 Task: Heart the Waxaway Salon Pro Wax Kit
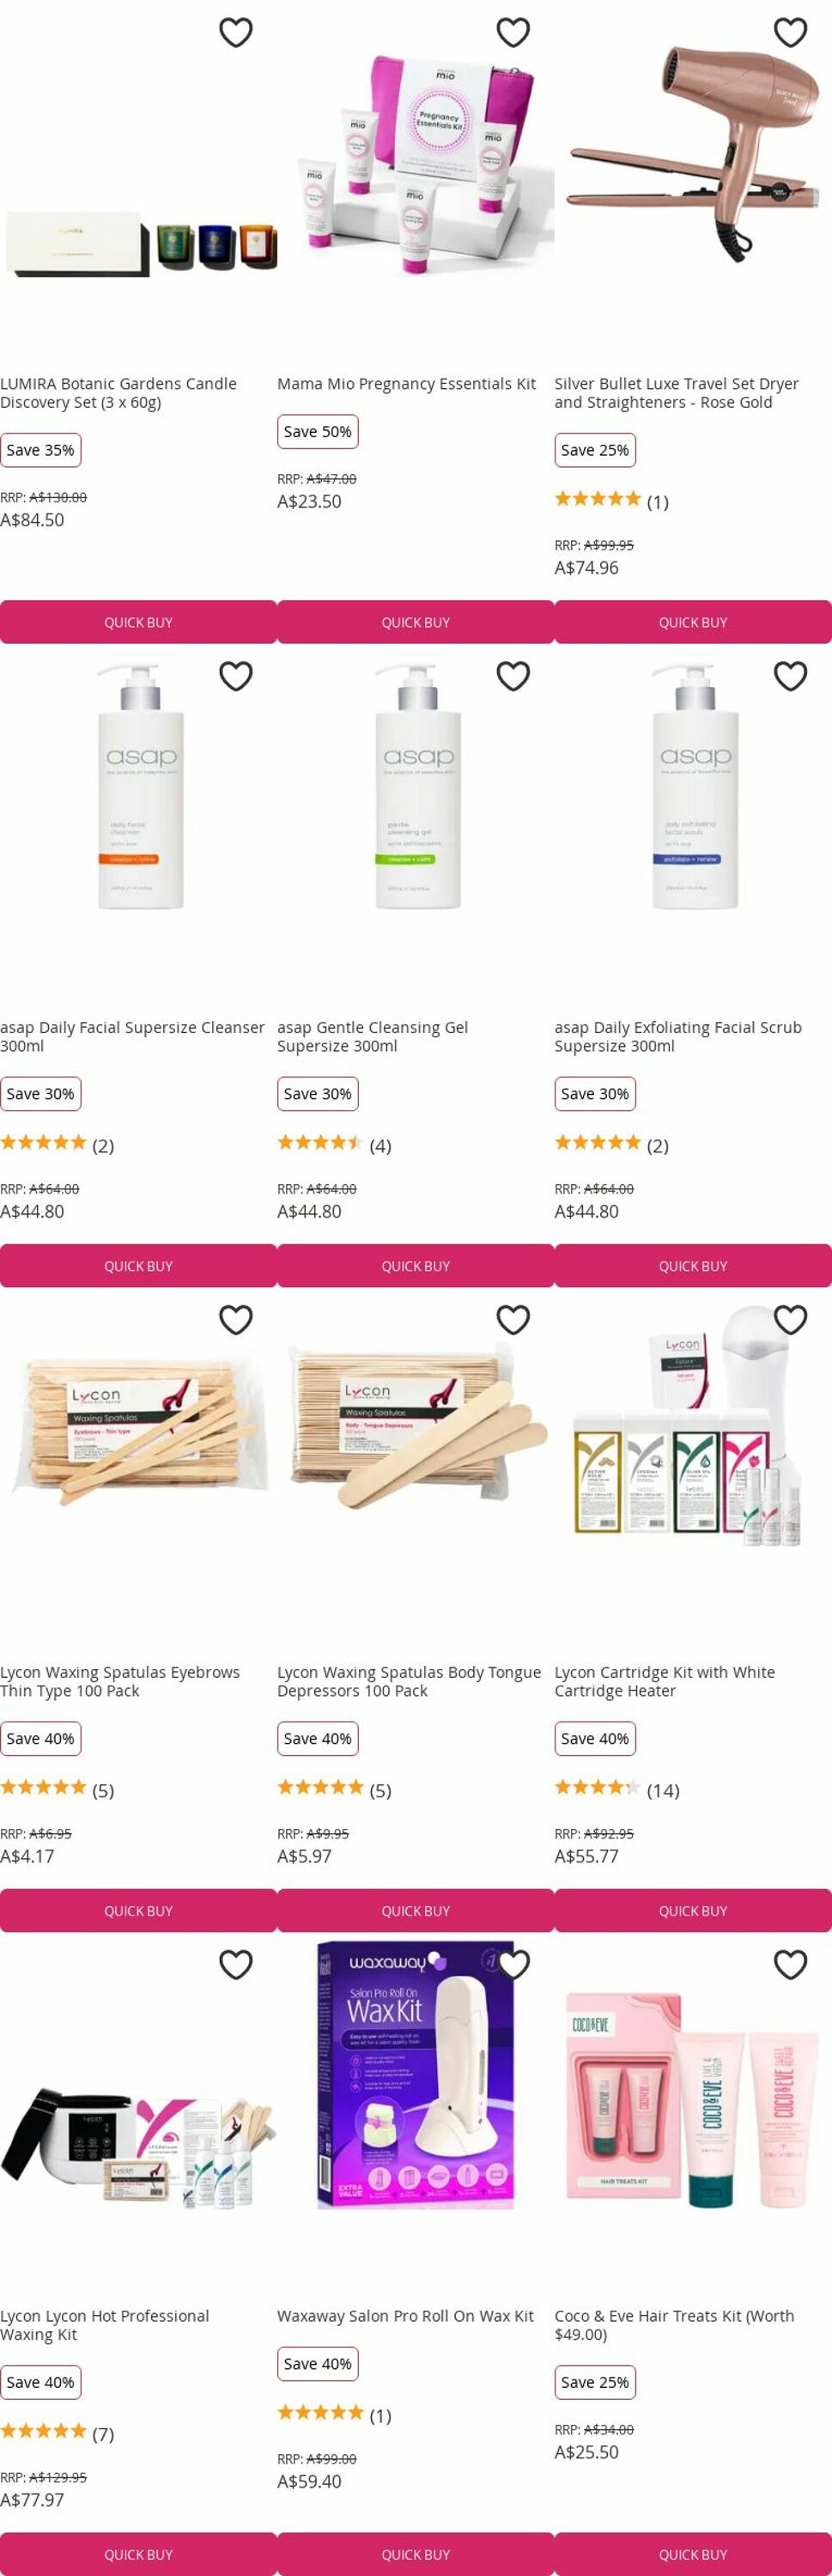pyautogui.click(x=513, y=1965)
